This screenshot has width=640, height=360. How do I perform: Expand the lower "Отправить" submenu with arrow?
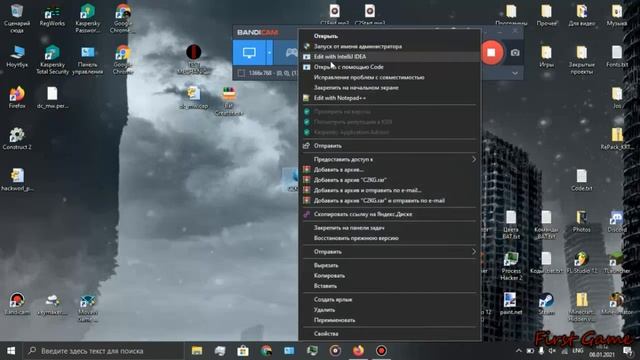pos(389,252)
